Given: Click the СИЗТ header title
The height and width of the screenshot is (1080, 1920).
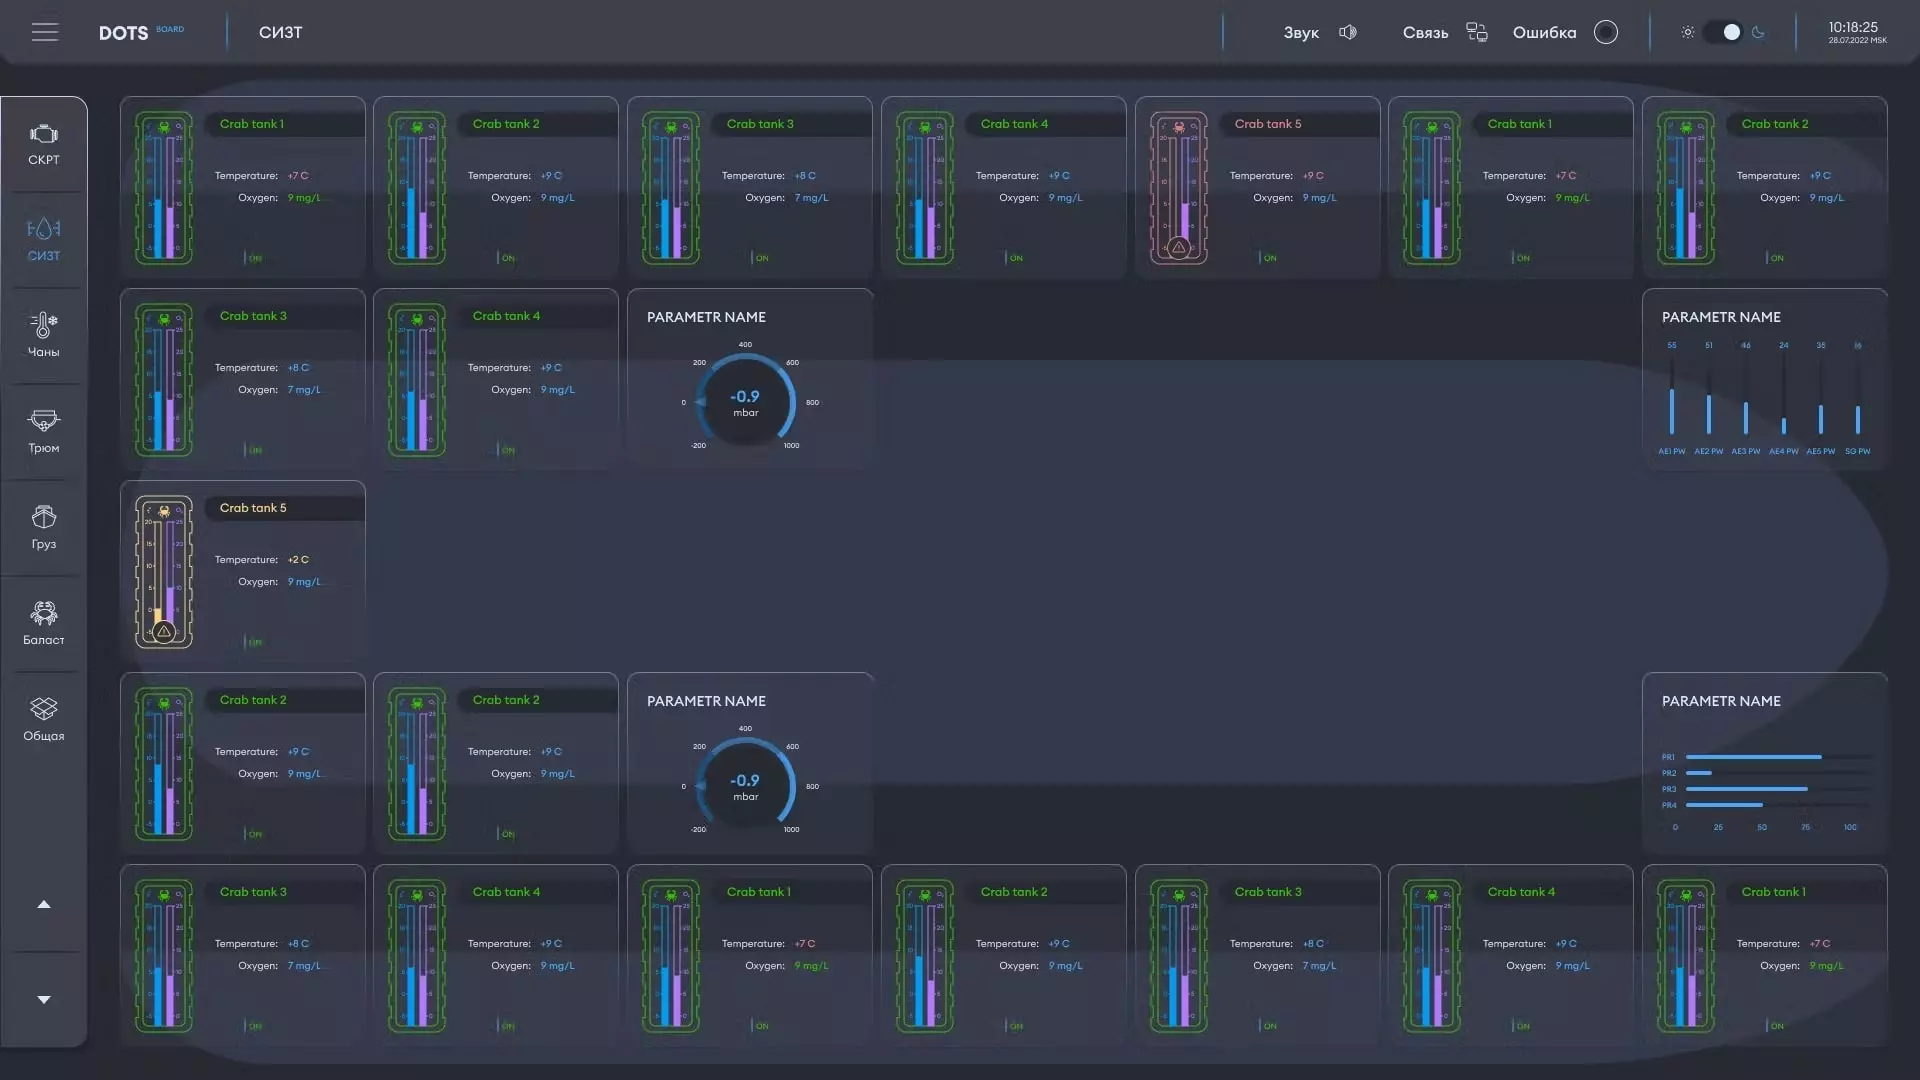Looking at the screenshot, I should 280,32.
